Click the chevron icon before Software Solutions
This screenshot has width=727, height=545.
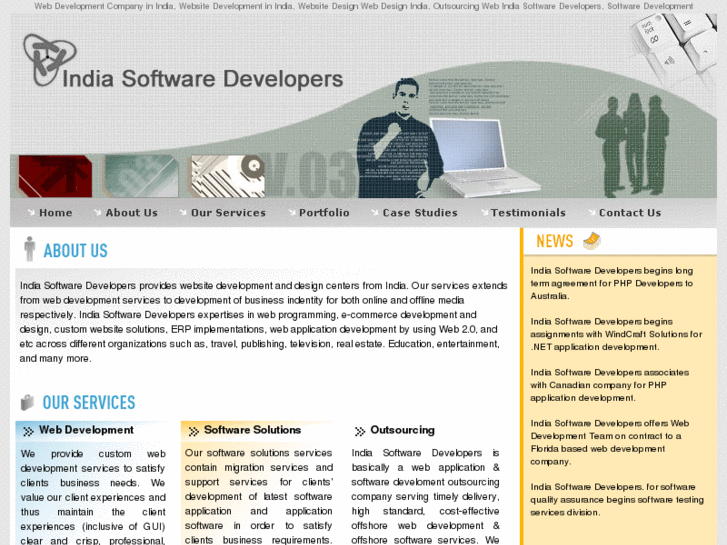193,431
